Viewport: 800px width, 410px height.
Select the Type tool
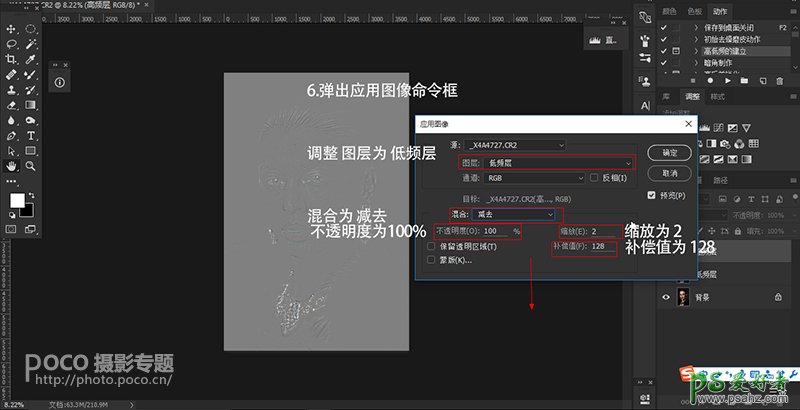(x=31, y=136)
